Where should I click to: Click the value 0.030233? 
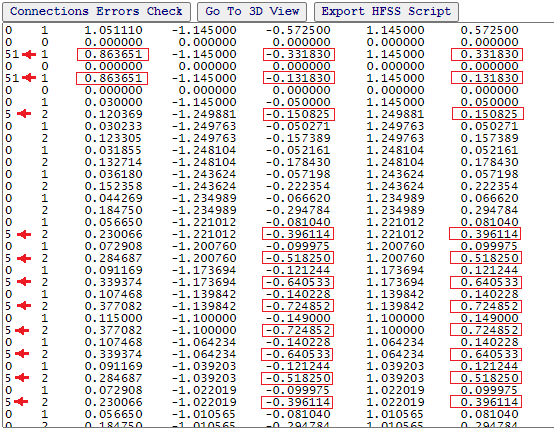(x=113, y=126)
